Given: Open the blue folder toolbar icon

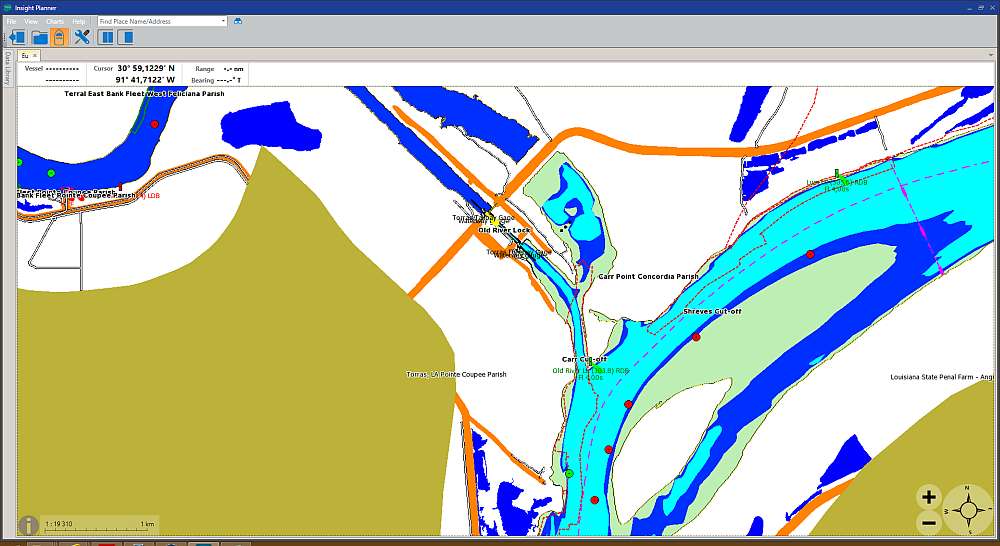Looking at the screenshot, I should click(40, 38).
